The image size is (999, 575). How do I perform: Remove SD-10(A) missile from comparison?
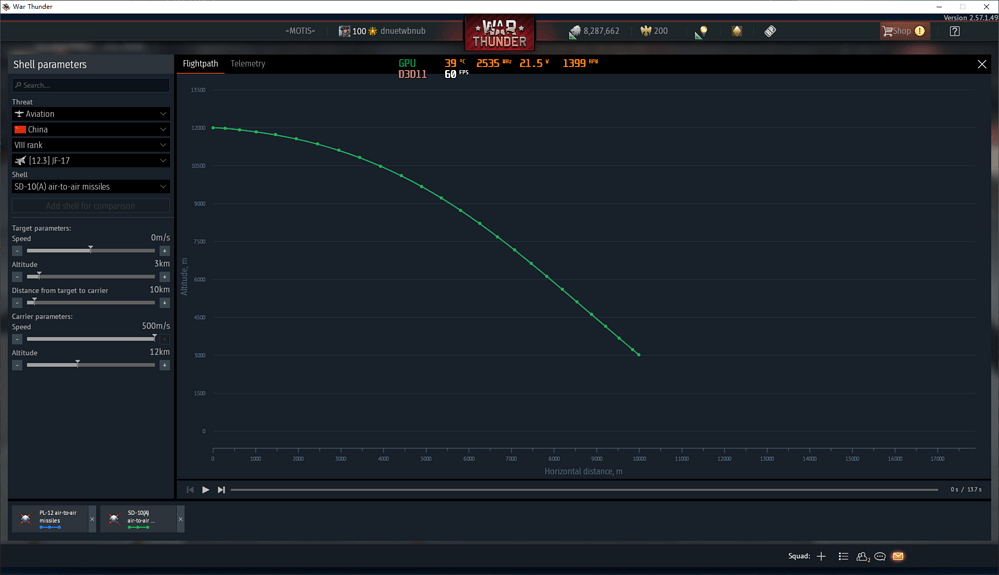pyautogui.click(x=180, y=519)
